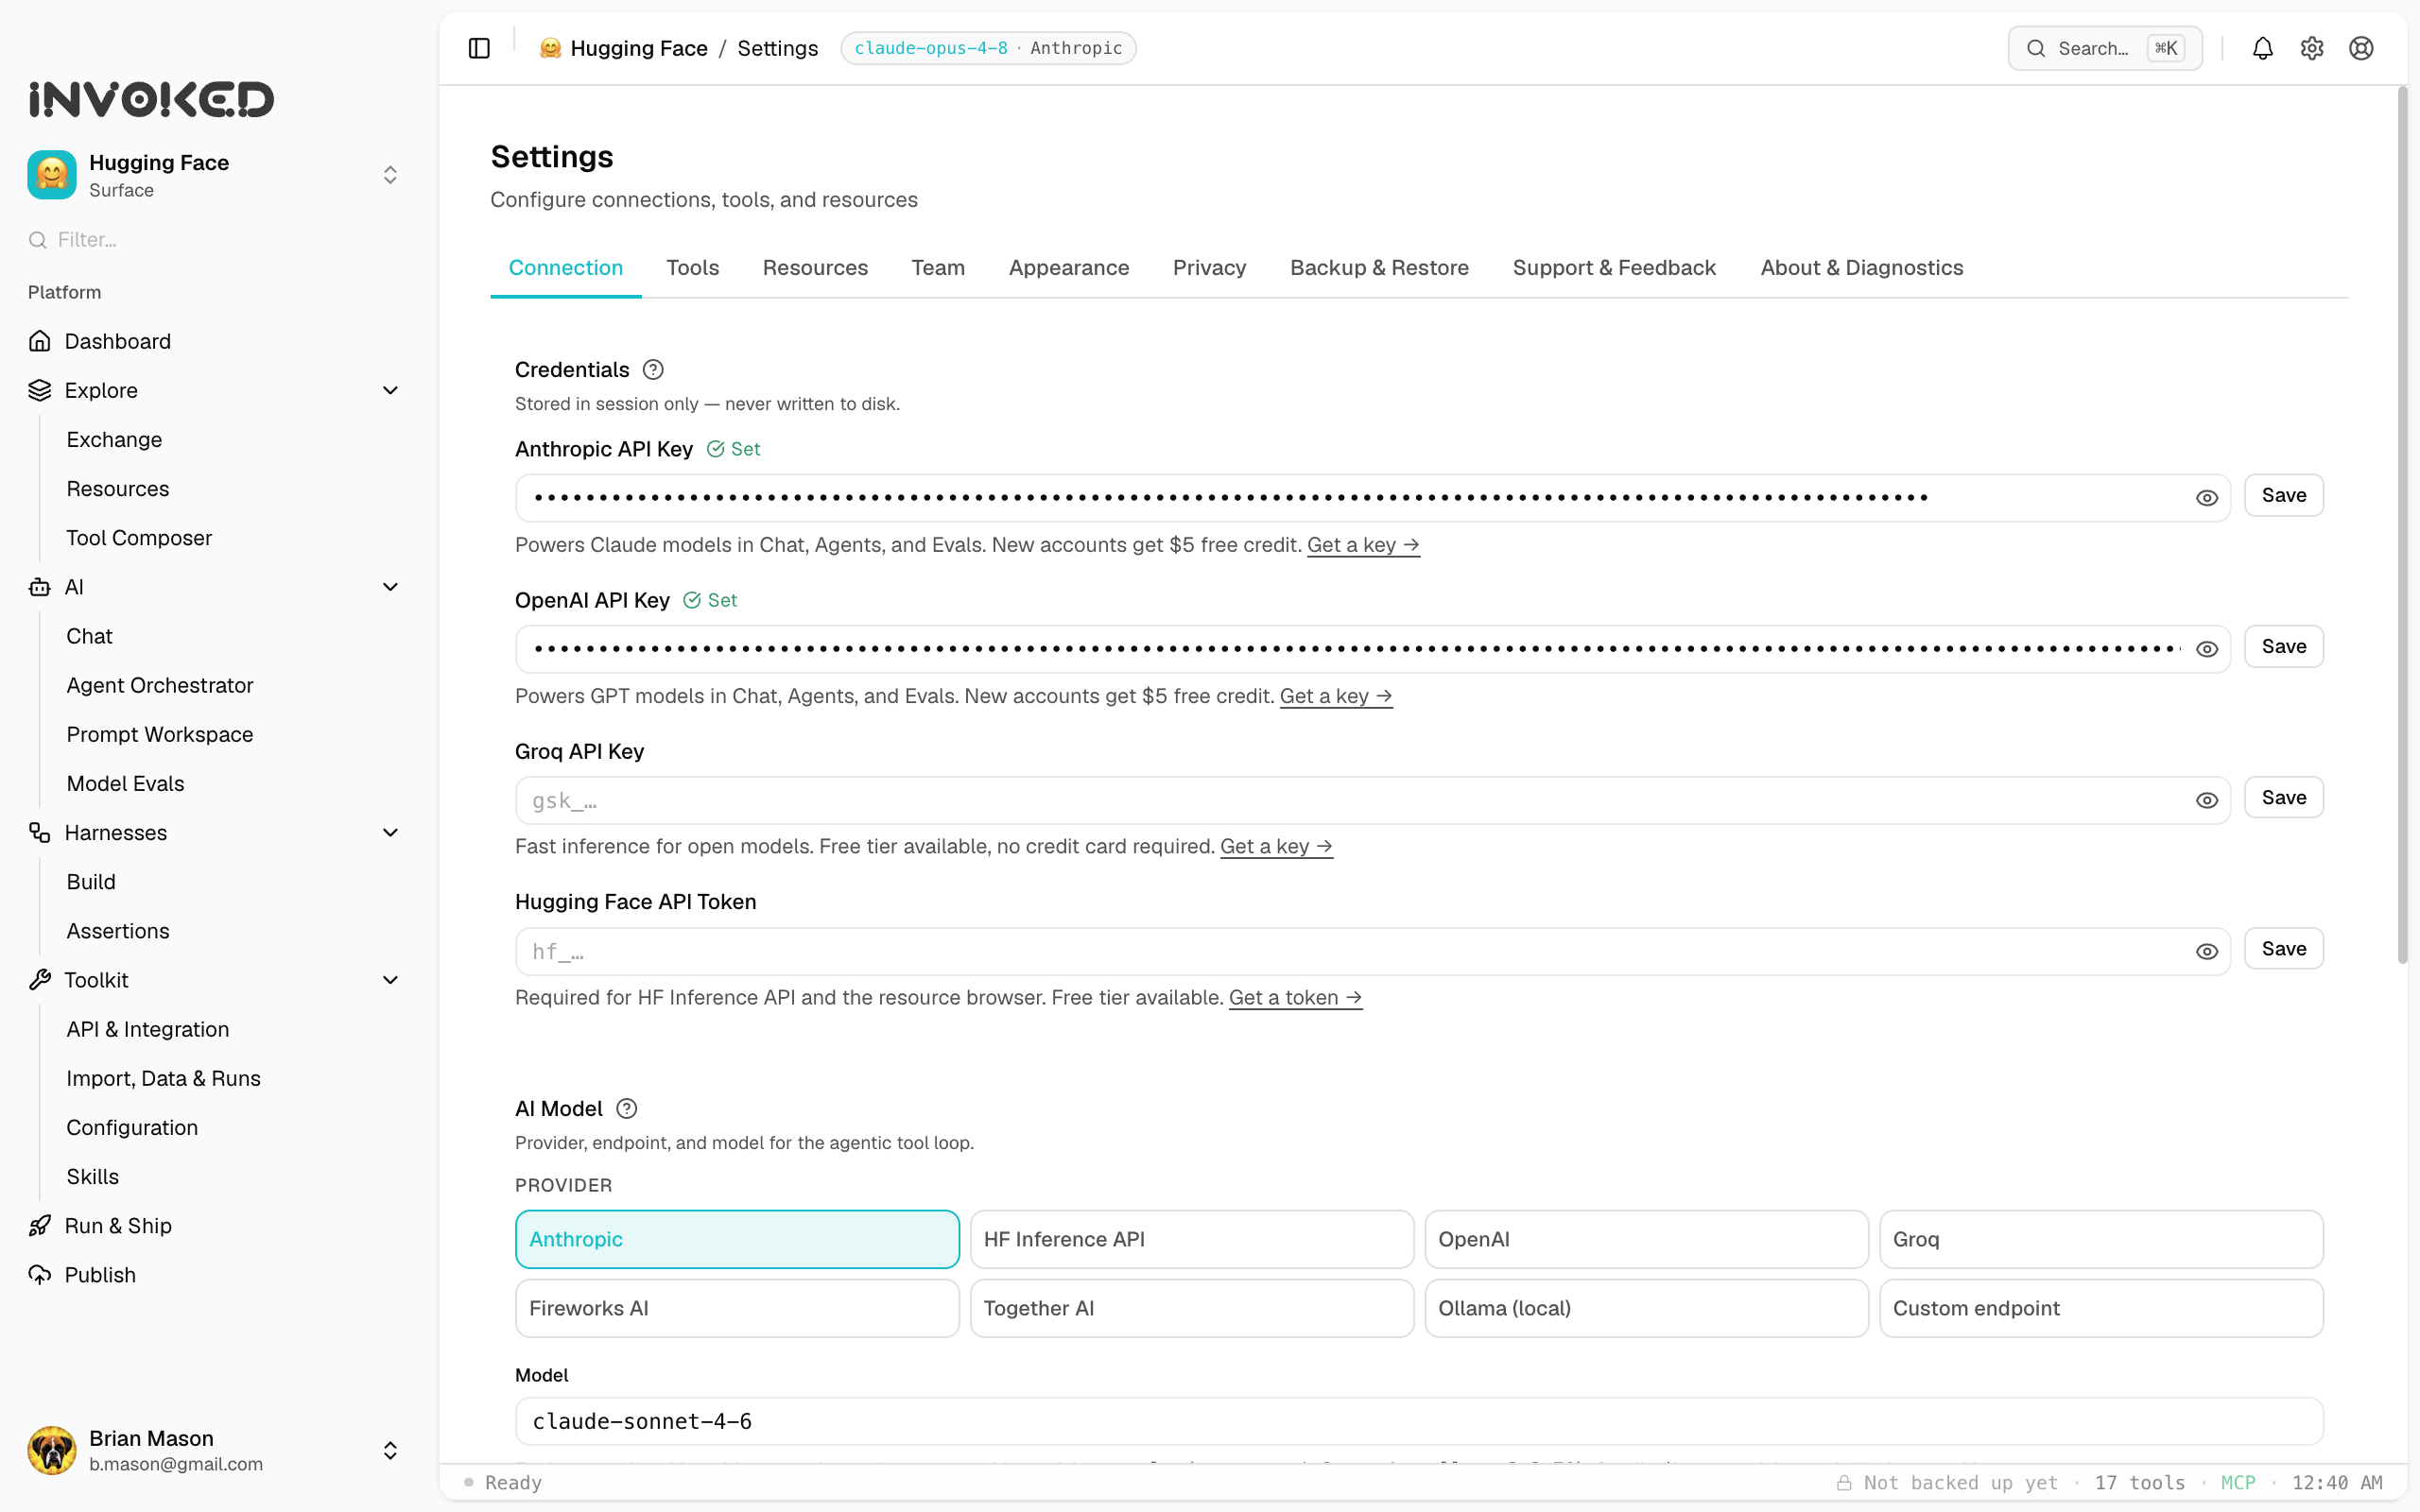
Task: Click the Publish cloud upload icon
Action: (39, 1275)
